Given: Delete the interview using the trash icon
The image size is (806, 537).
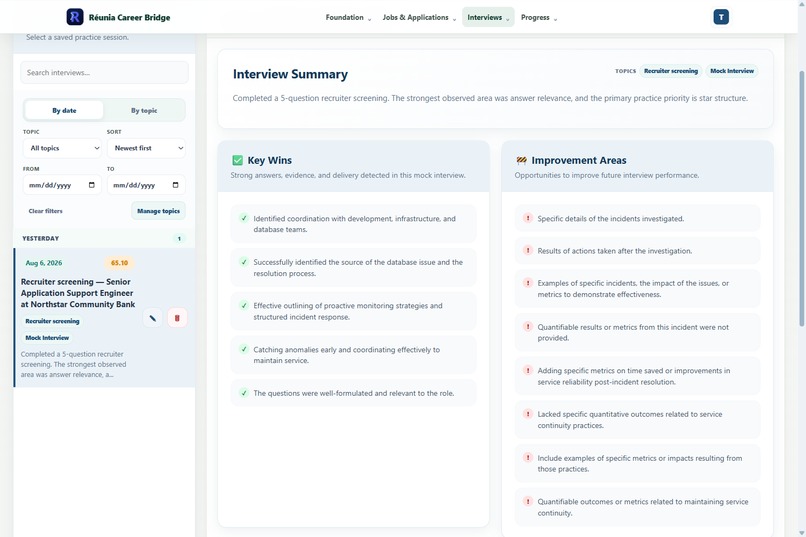Looking at the screenshot, I should [177, 318].
